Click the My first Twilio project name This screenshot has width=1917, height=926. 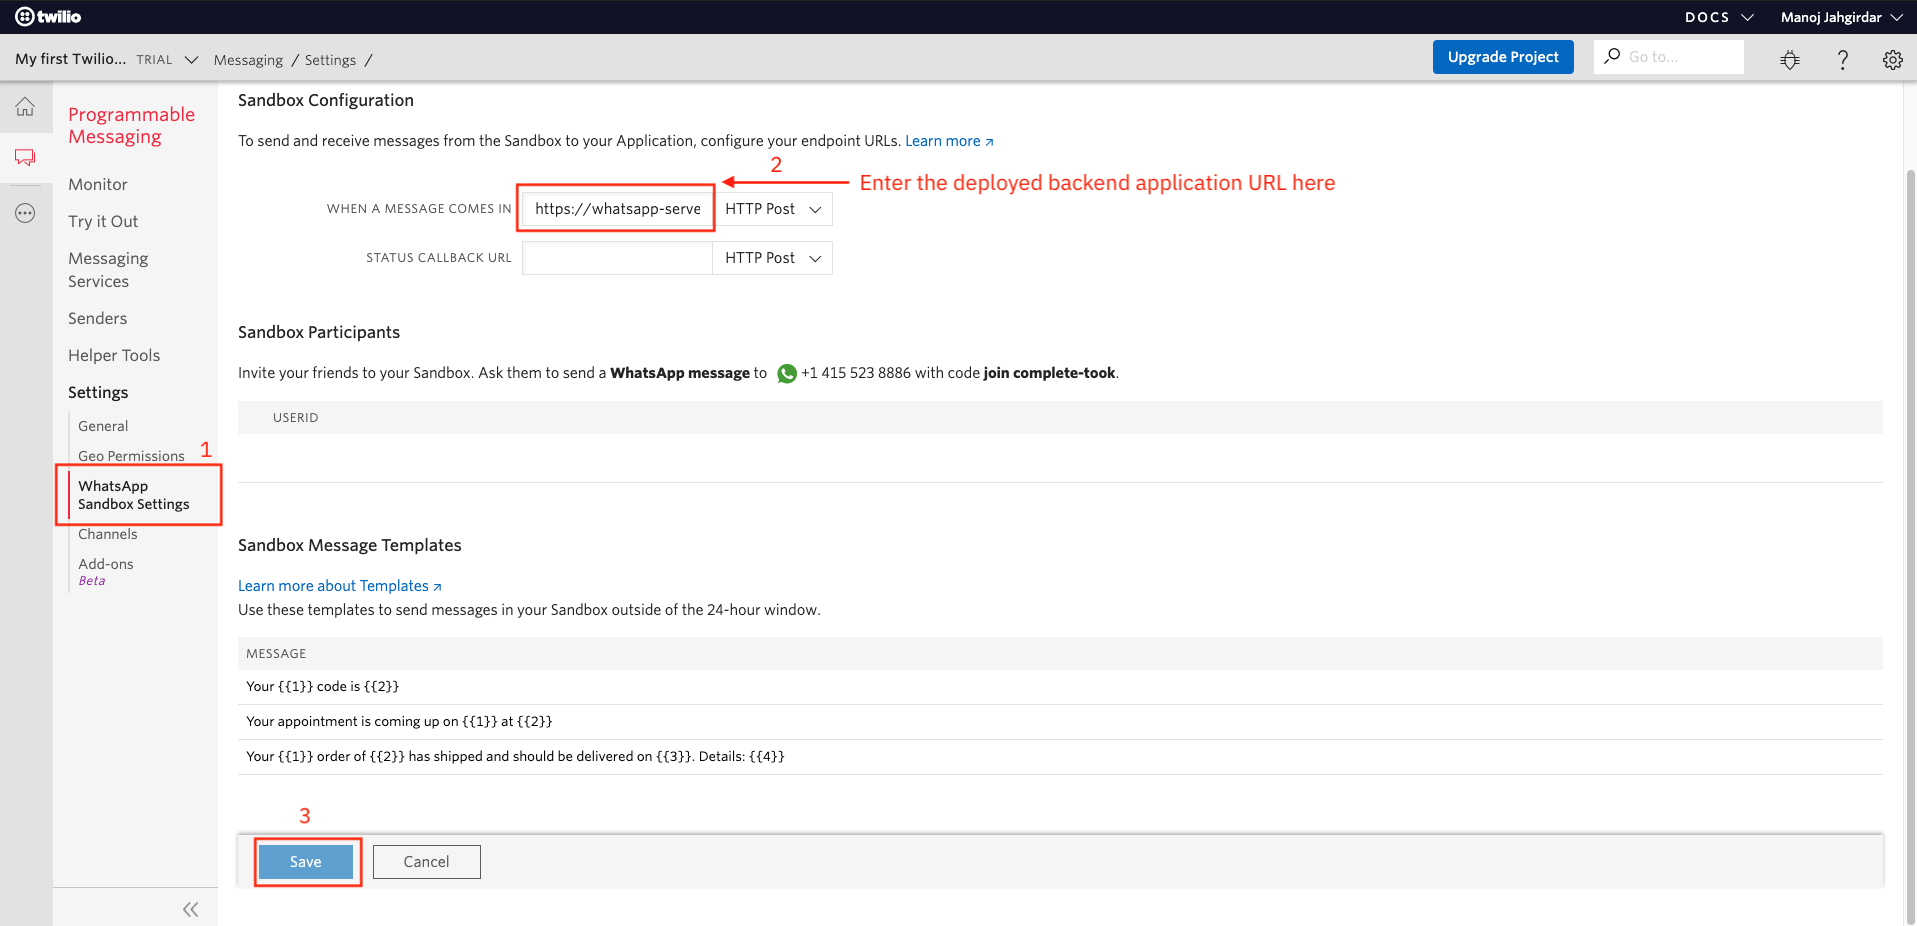click(x=70, y=59)
